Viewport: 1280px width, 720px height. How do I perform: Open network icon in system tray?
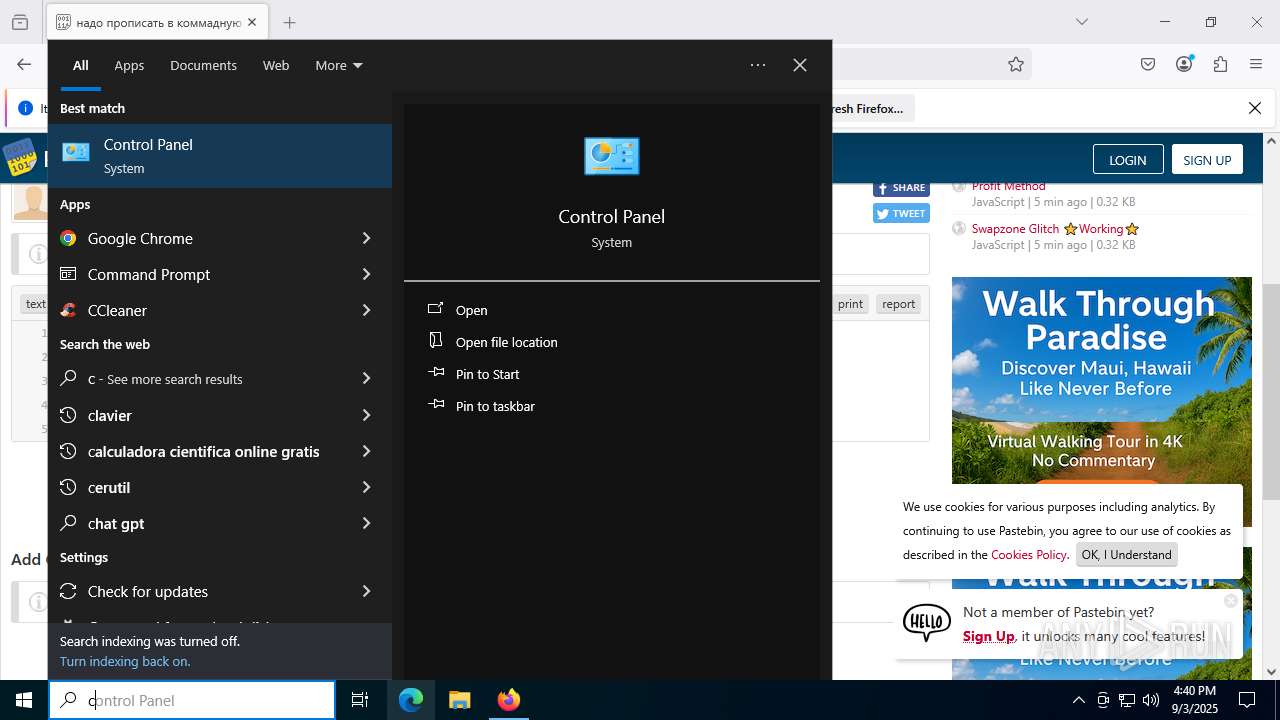tap(1127, 700)
